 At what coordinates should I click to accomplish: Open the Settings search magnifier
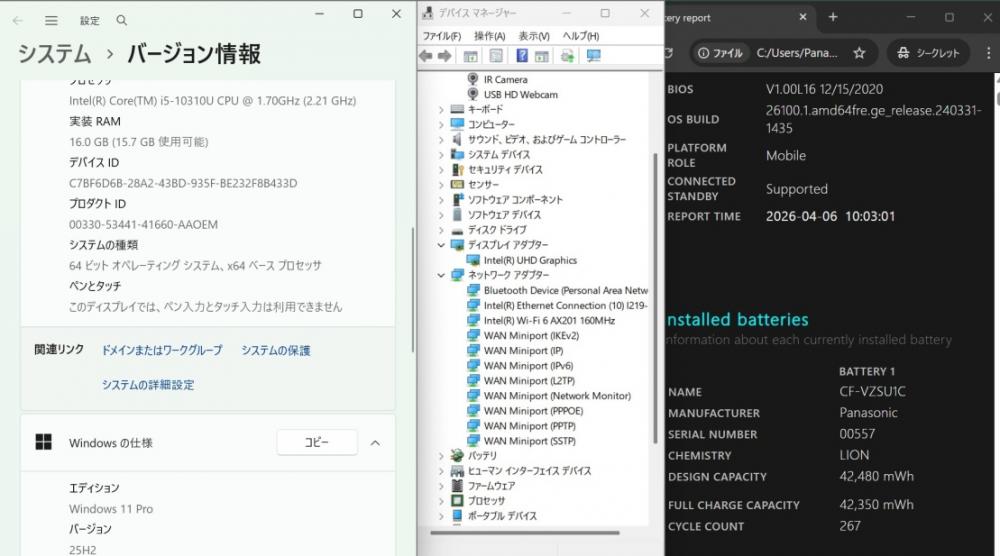tap(121, 20)
